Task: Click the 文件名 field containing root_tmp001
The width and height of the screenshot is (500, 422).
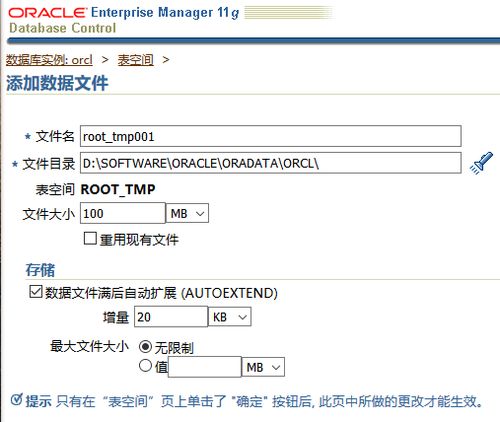Action: (271, 136)
